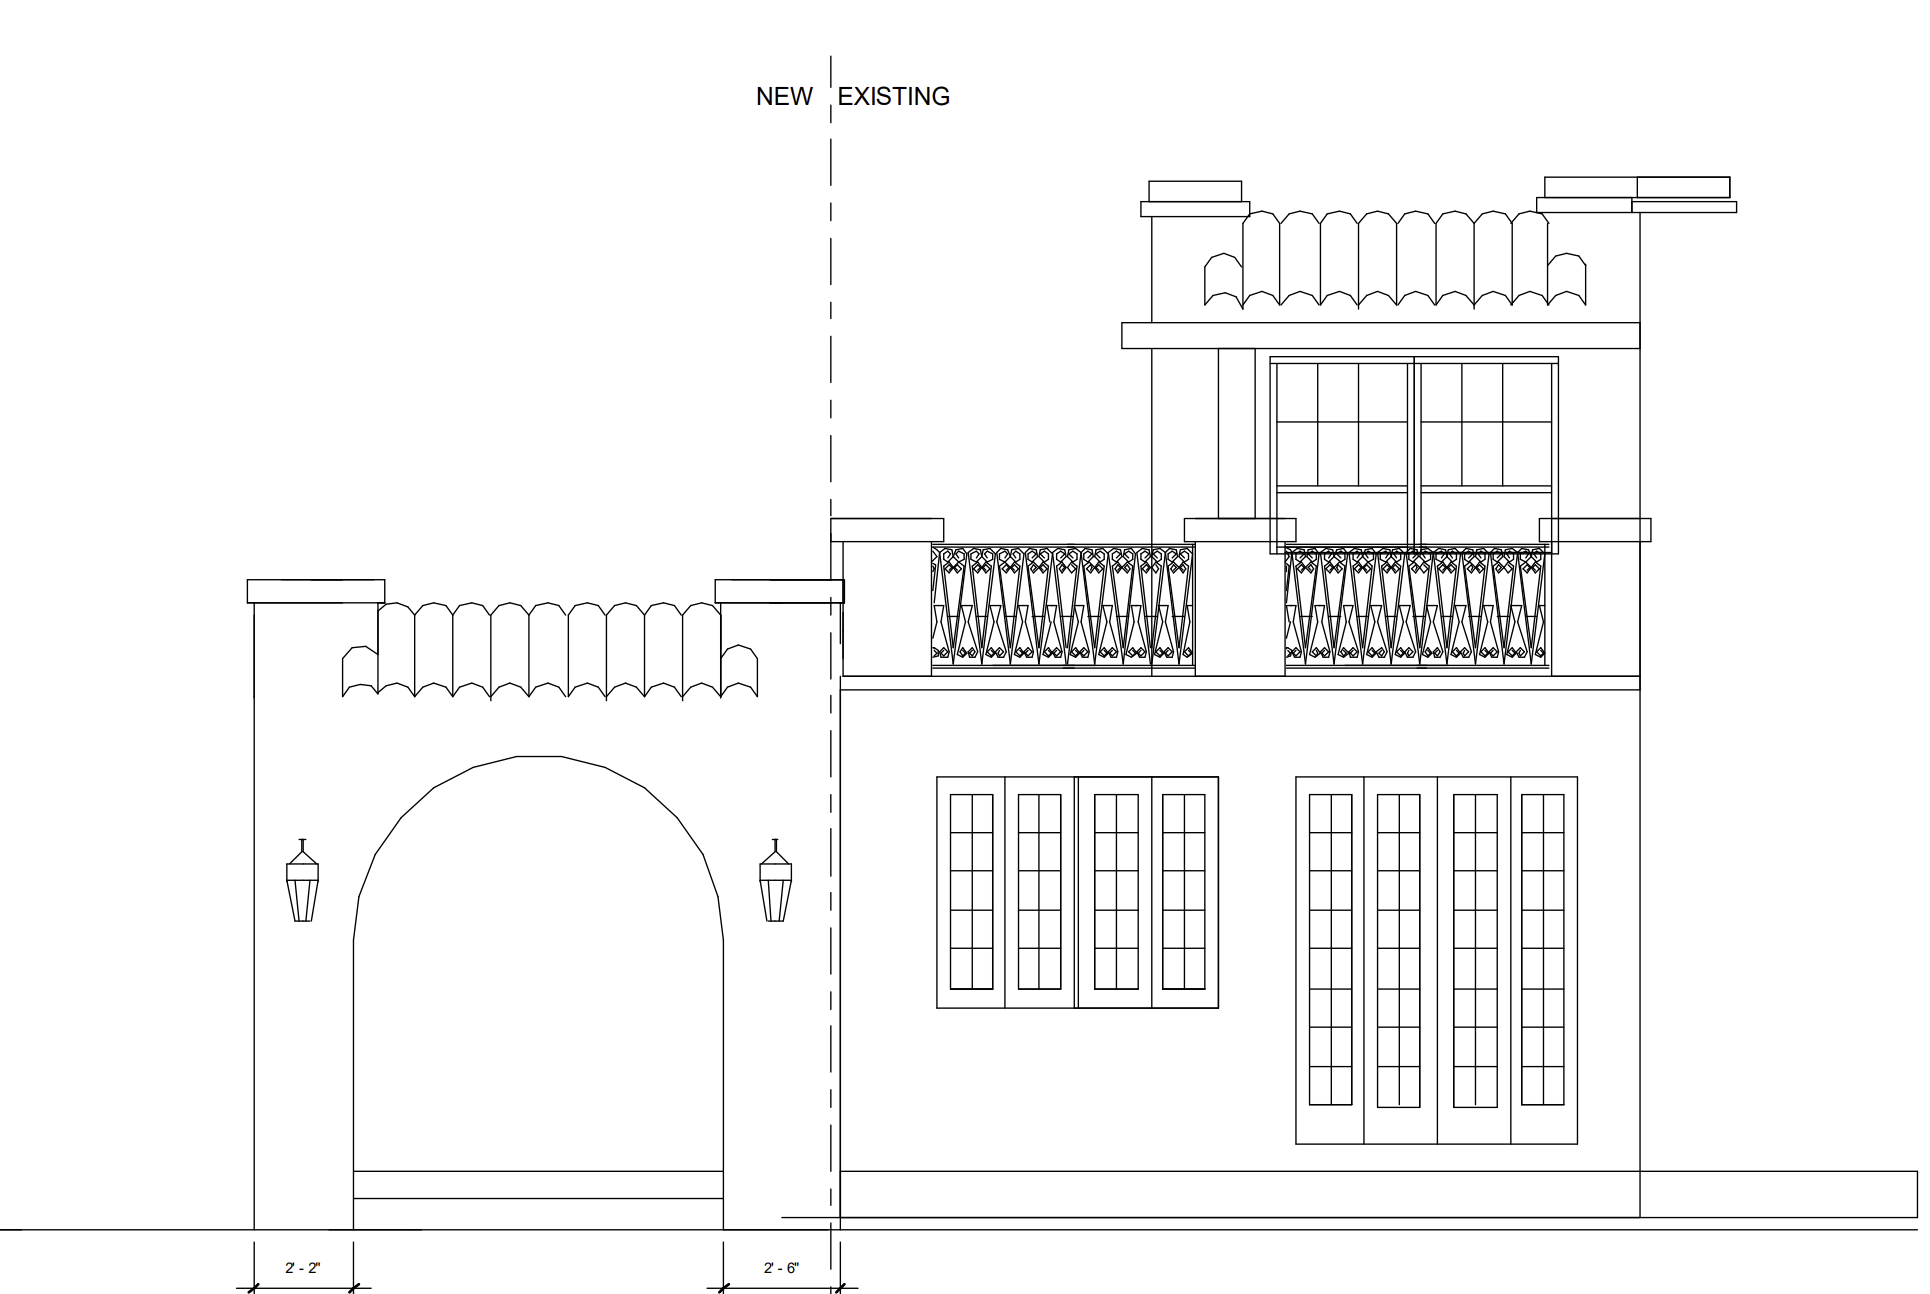1930x1294 pixels.
Task: Click the NEW label text
Action: (784, 97)
